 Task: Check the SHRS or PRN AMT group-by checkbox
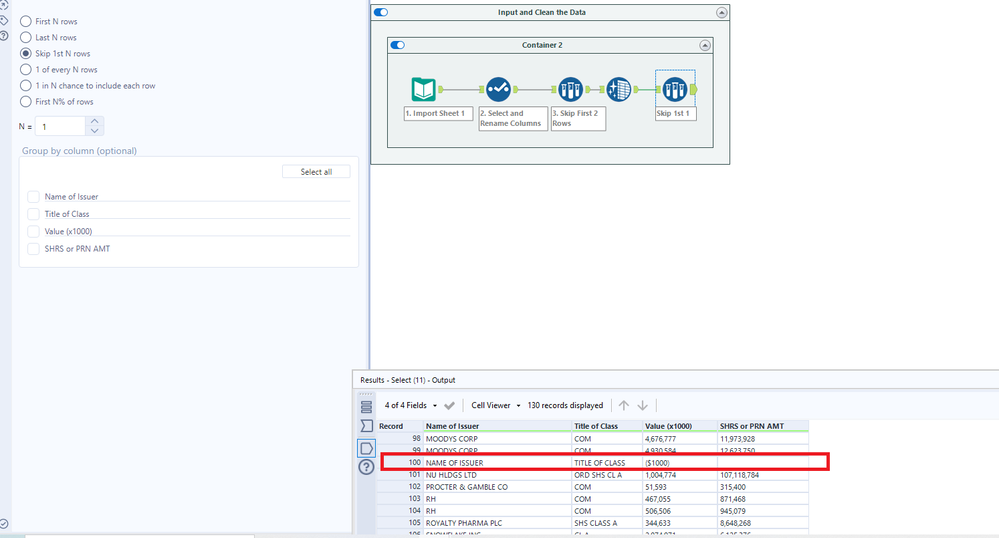[x=33, y=249]
